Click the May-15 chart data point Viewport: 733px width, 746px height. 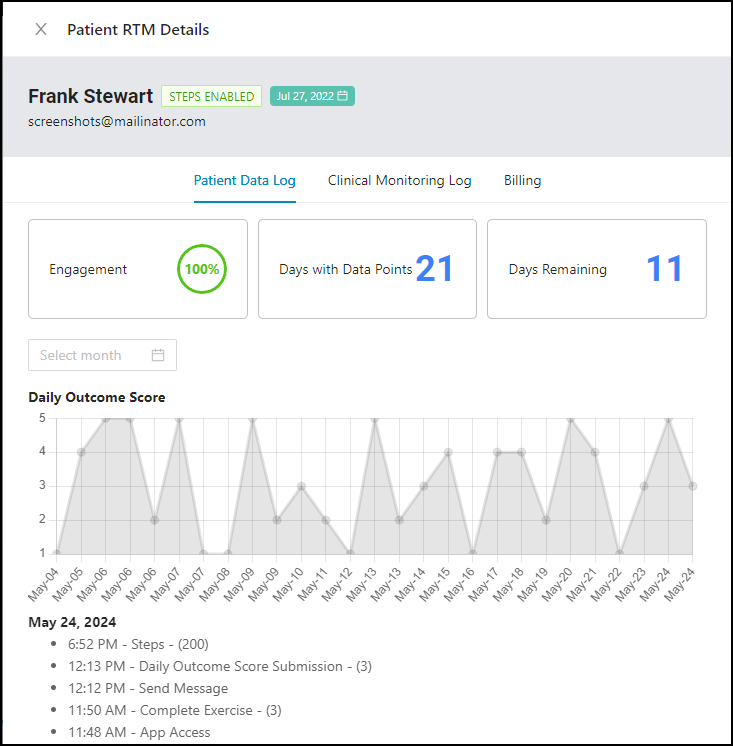tap(448, 452)
